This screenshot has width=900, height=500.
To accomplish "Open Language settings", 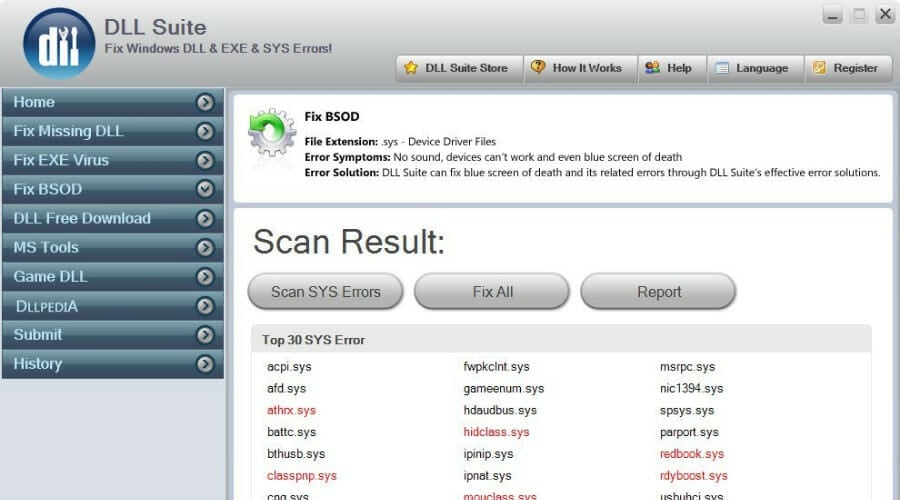I will tap(755, 68).
